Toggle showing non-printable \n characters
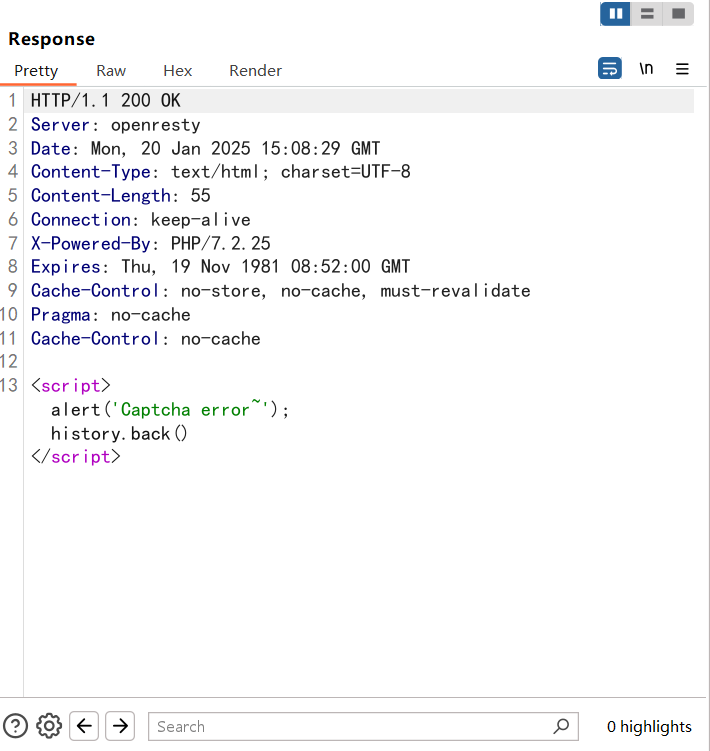 click(x=647, y=69)
